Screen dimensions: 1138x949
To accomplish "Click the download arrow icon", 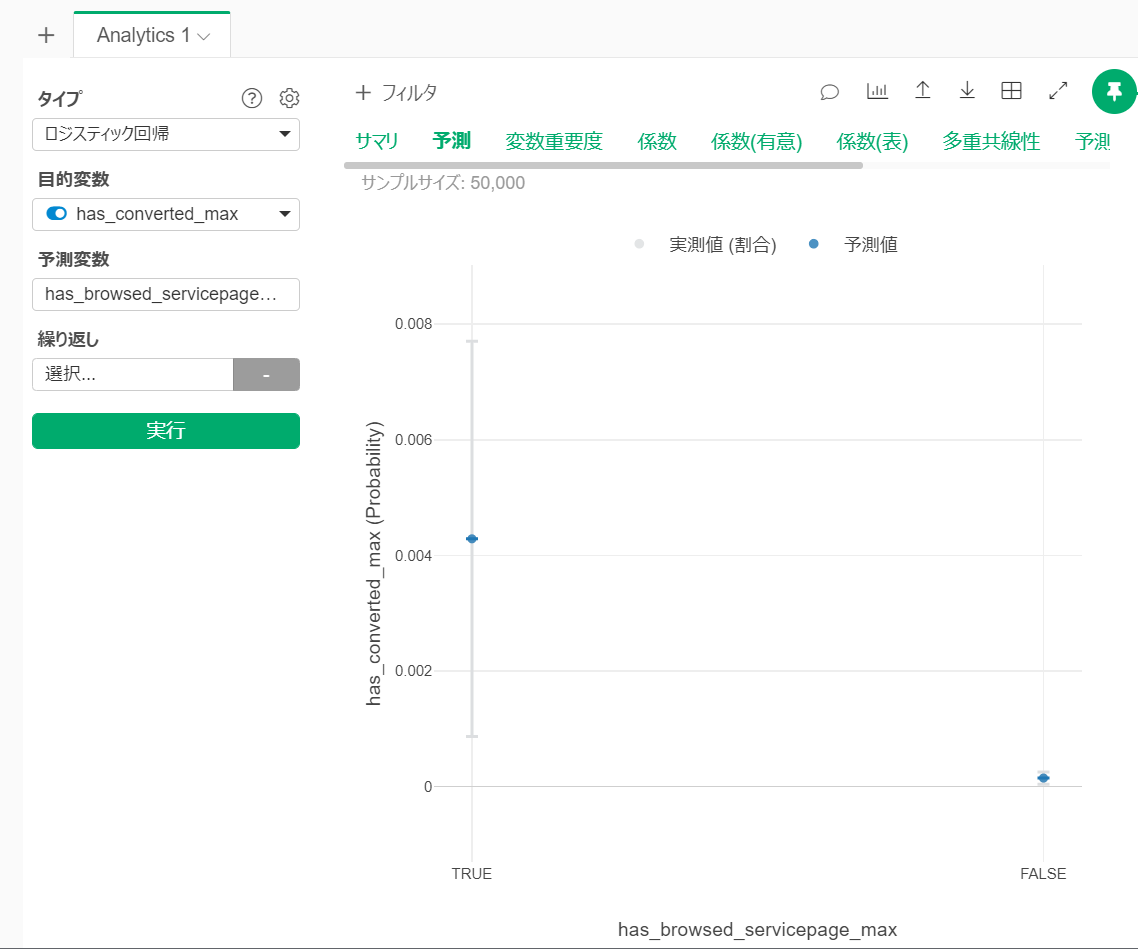I will [967, 91].
